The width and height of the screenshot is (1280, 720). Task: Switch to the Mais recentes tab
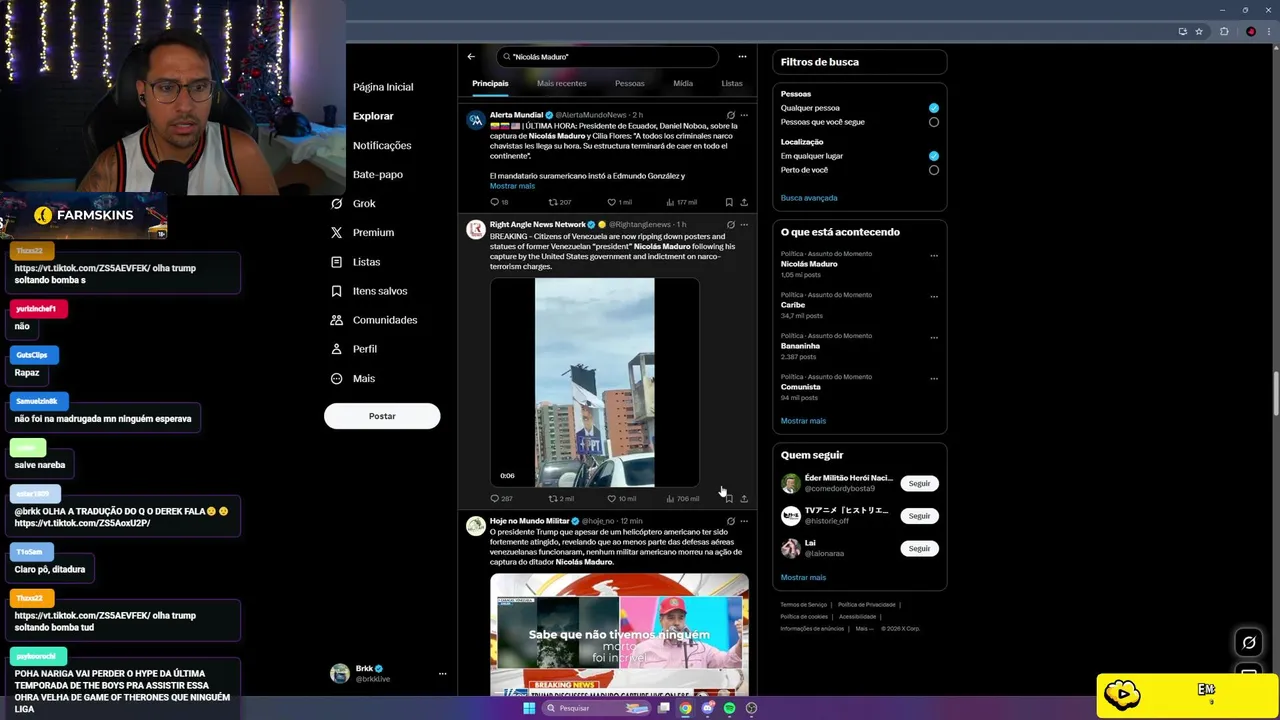[561, 83]
